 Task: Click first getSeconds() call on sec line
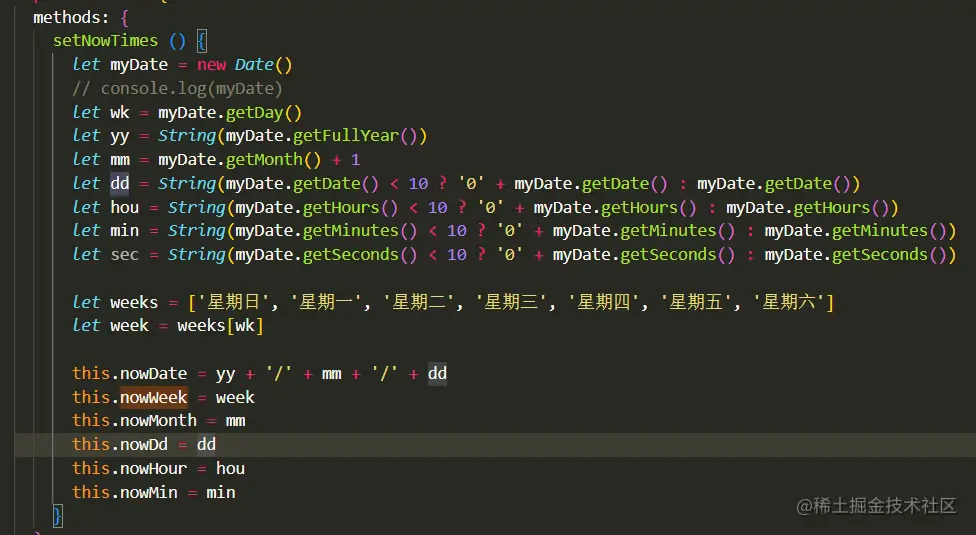tap(360, 254)
